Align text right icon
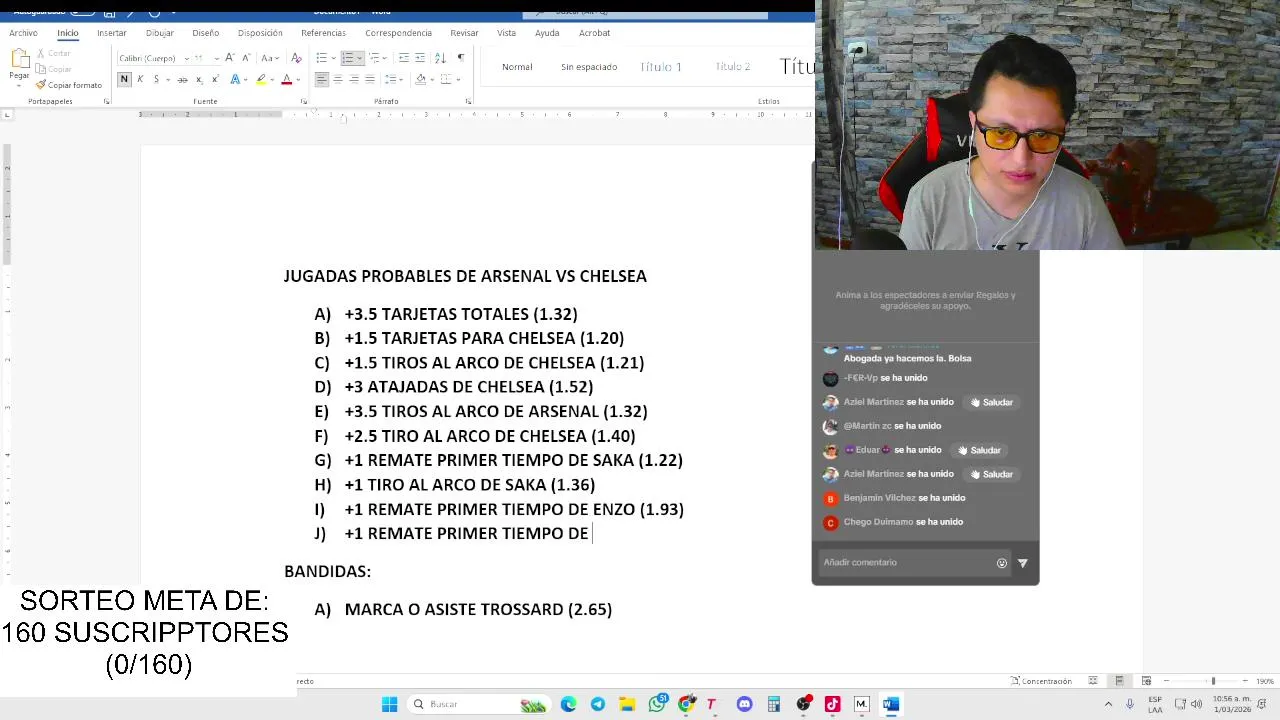Viewport: 1280px width, 720px height. click(x=354, y=79)
